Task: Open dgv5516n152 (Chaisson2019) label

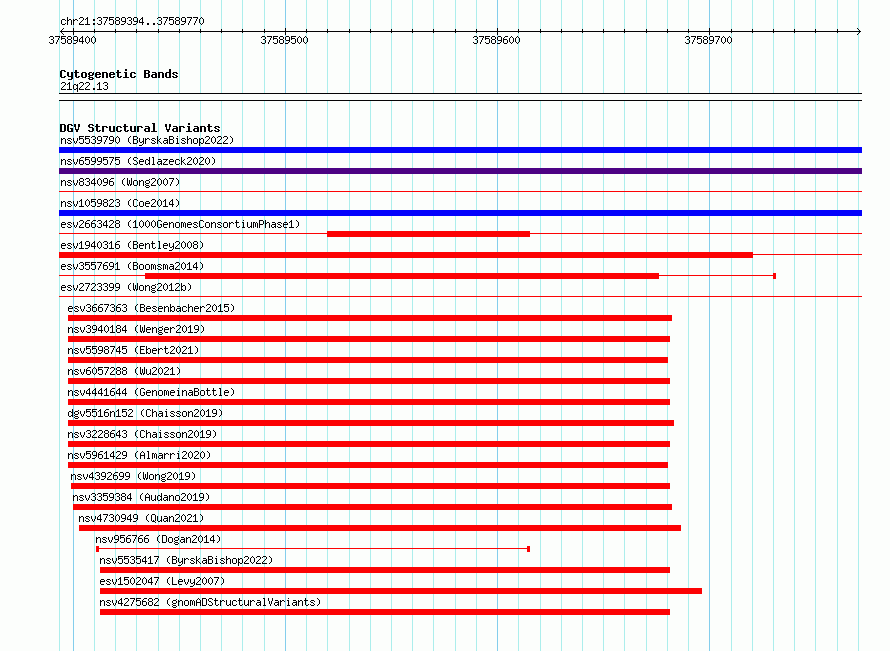Action: 145,413
